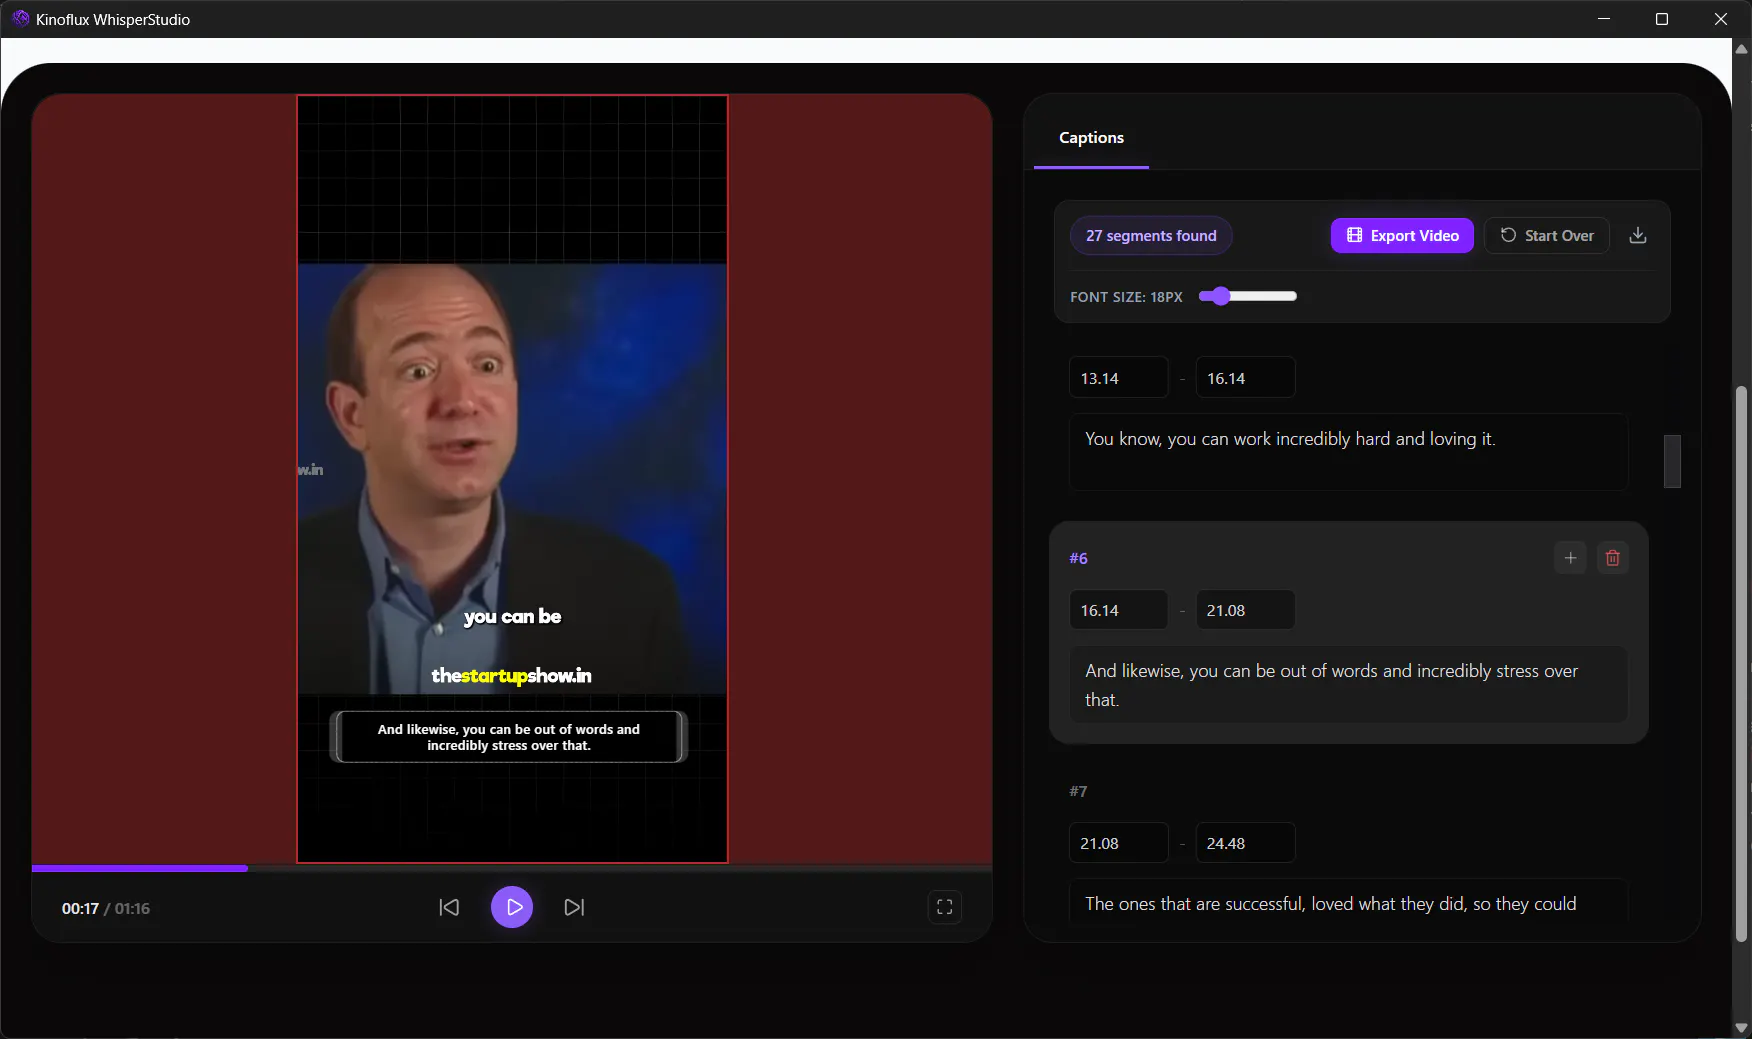The height and width of the screenshot is (1039, 1752).
Task: Click the captions list scrollbar thumb
Action: pyautogui.click(x=1672, y=461)
